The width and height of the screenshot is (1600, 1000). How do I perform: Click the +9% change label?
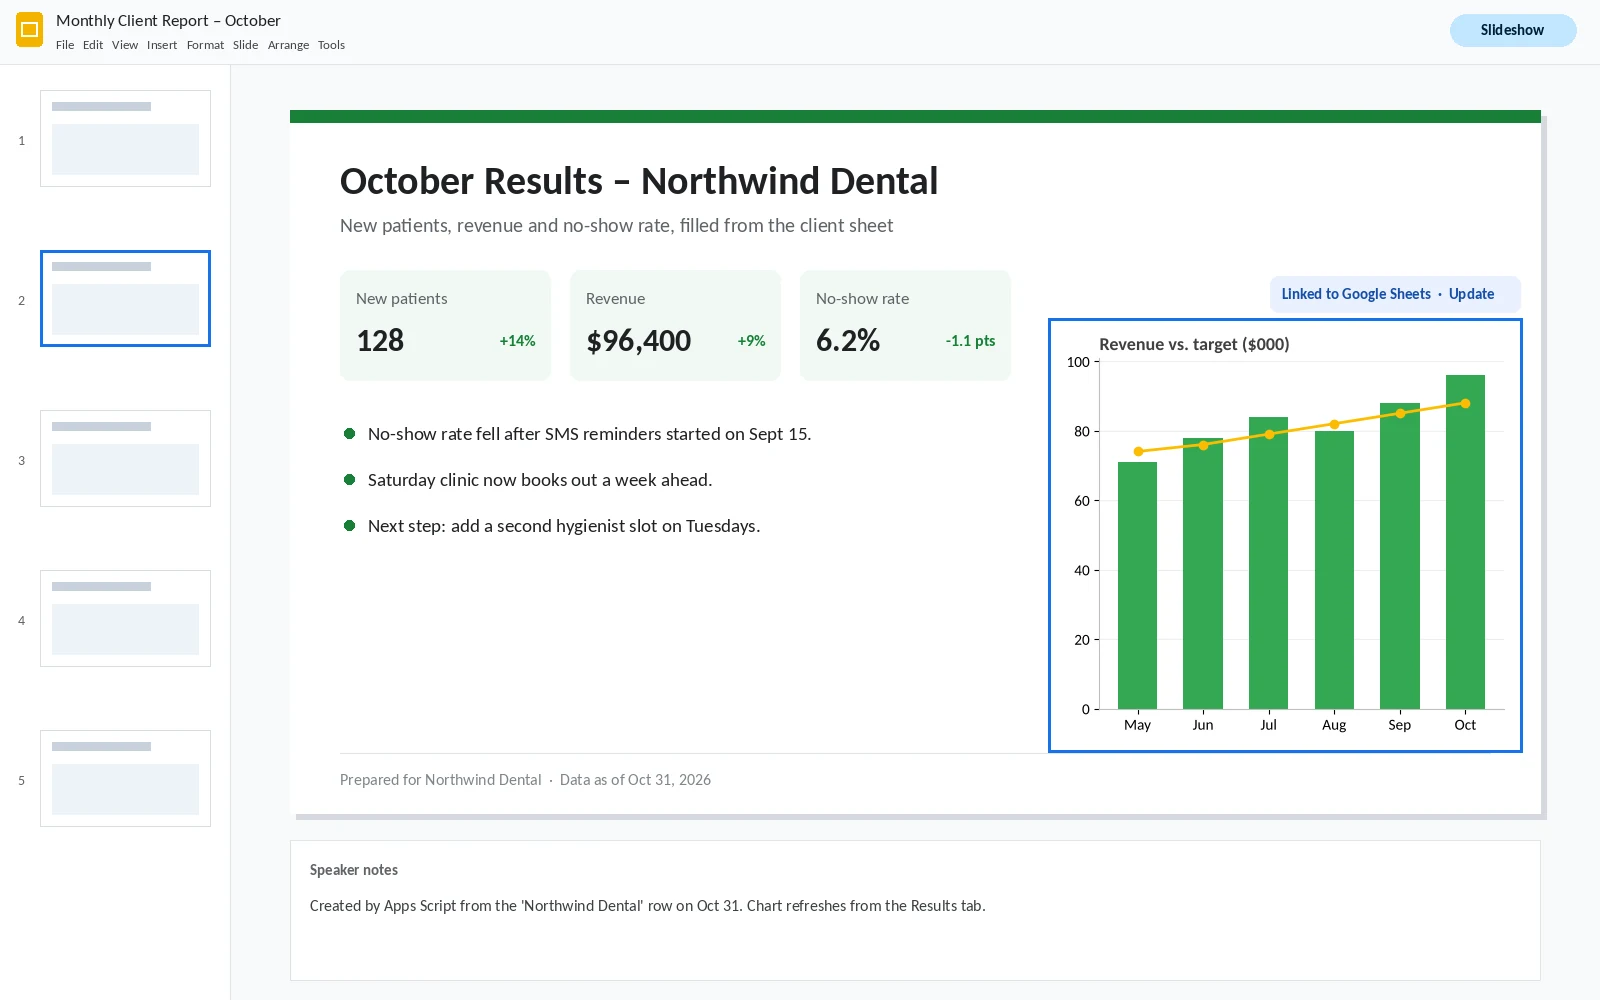(751, 341)
